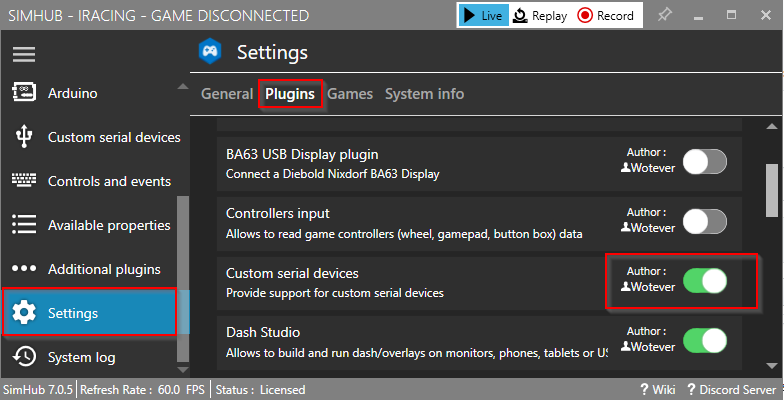This screenshot has width=784, height=400.
Task: Open the Discord Server link
Action: click(x=730, y=389)
